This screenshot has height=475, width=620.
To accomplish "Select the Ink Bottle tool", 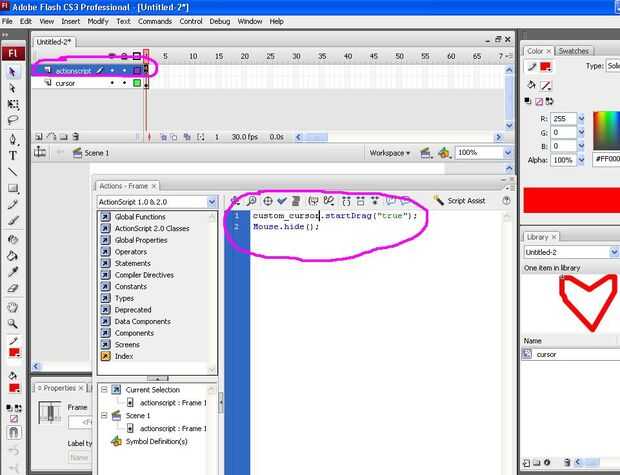I will 13,239.
